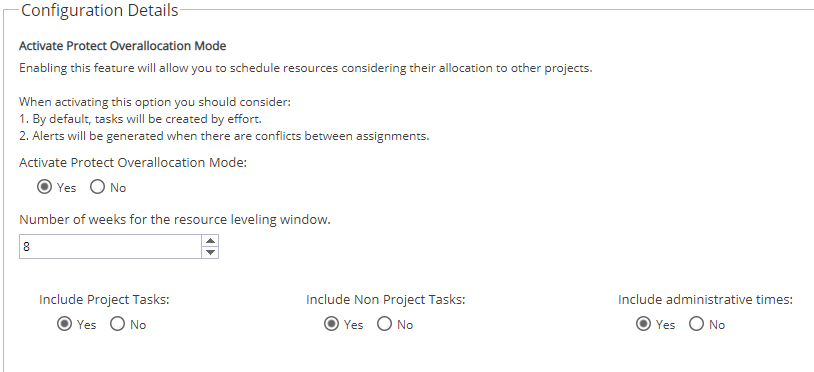Viewport: 814px width, 372px height.
Task: Disable Include administrative times with No
Action: (697, 324)
